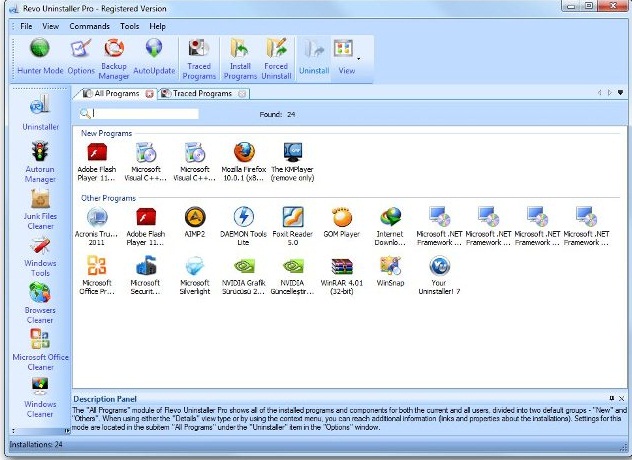Run AutoUpdate from the toolbar
Screen dimensions: 632x460
click(154, 56)
